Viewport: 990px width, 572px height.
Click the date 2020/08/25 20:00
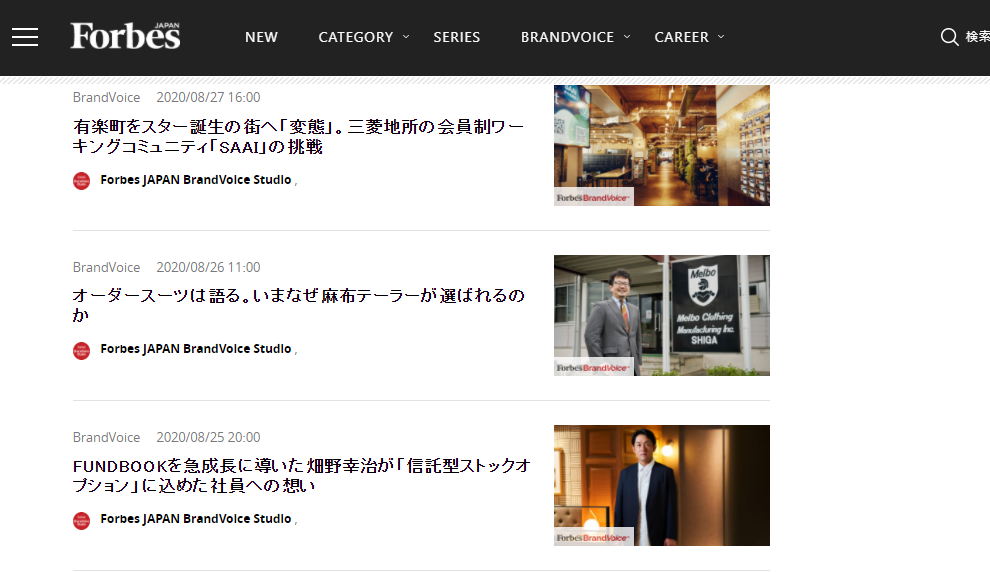coord(208,437)
